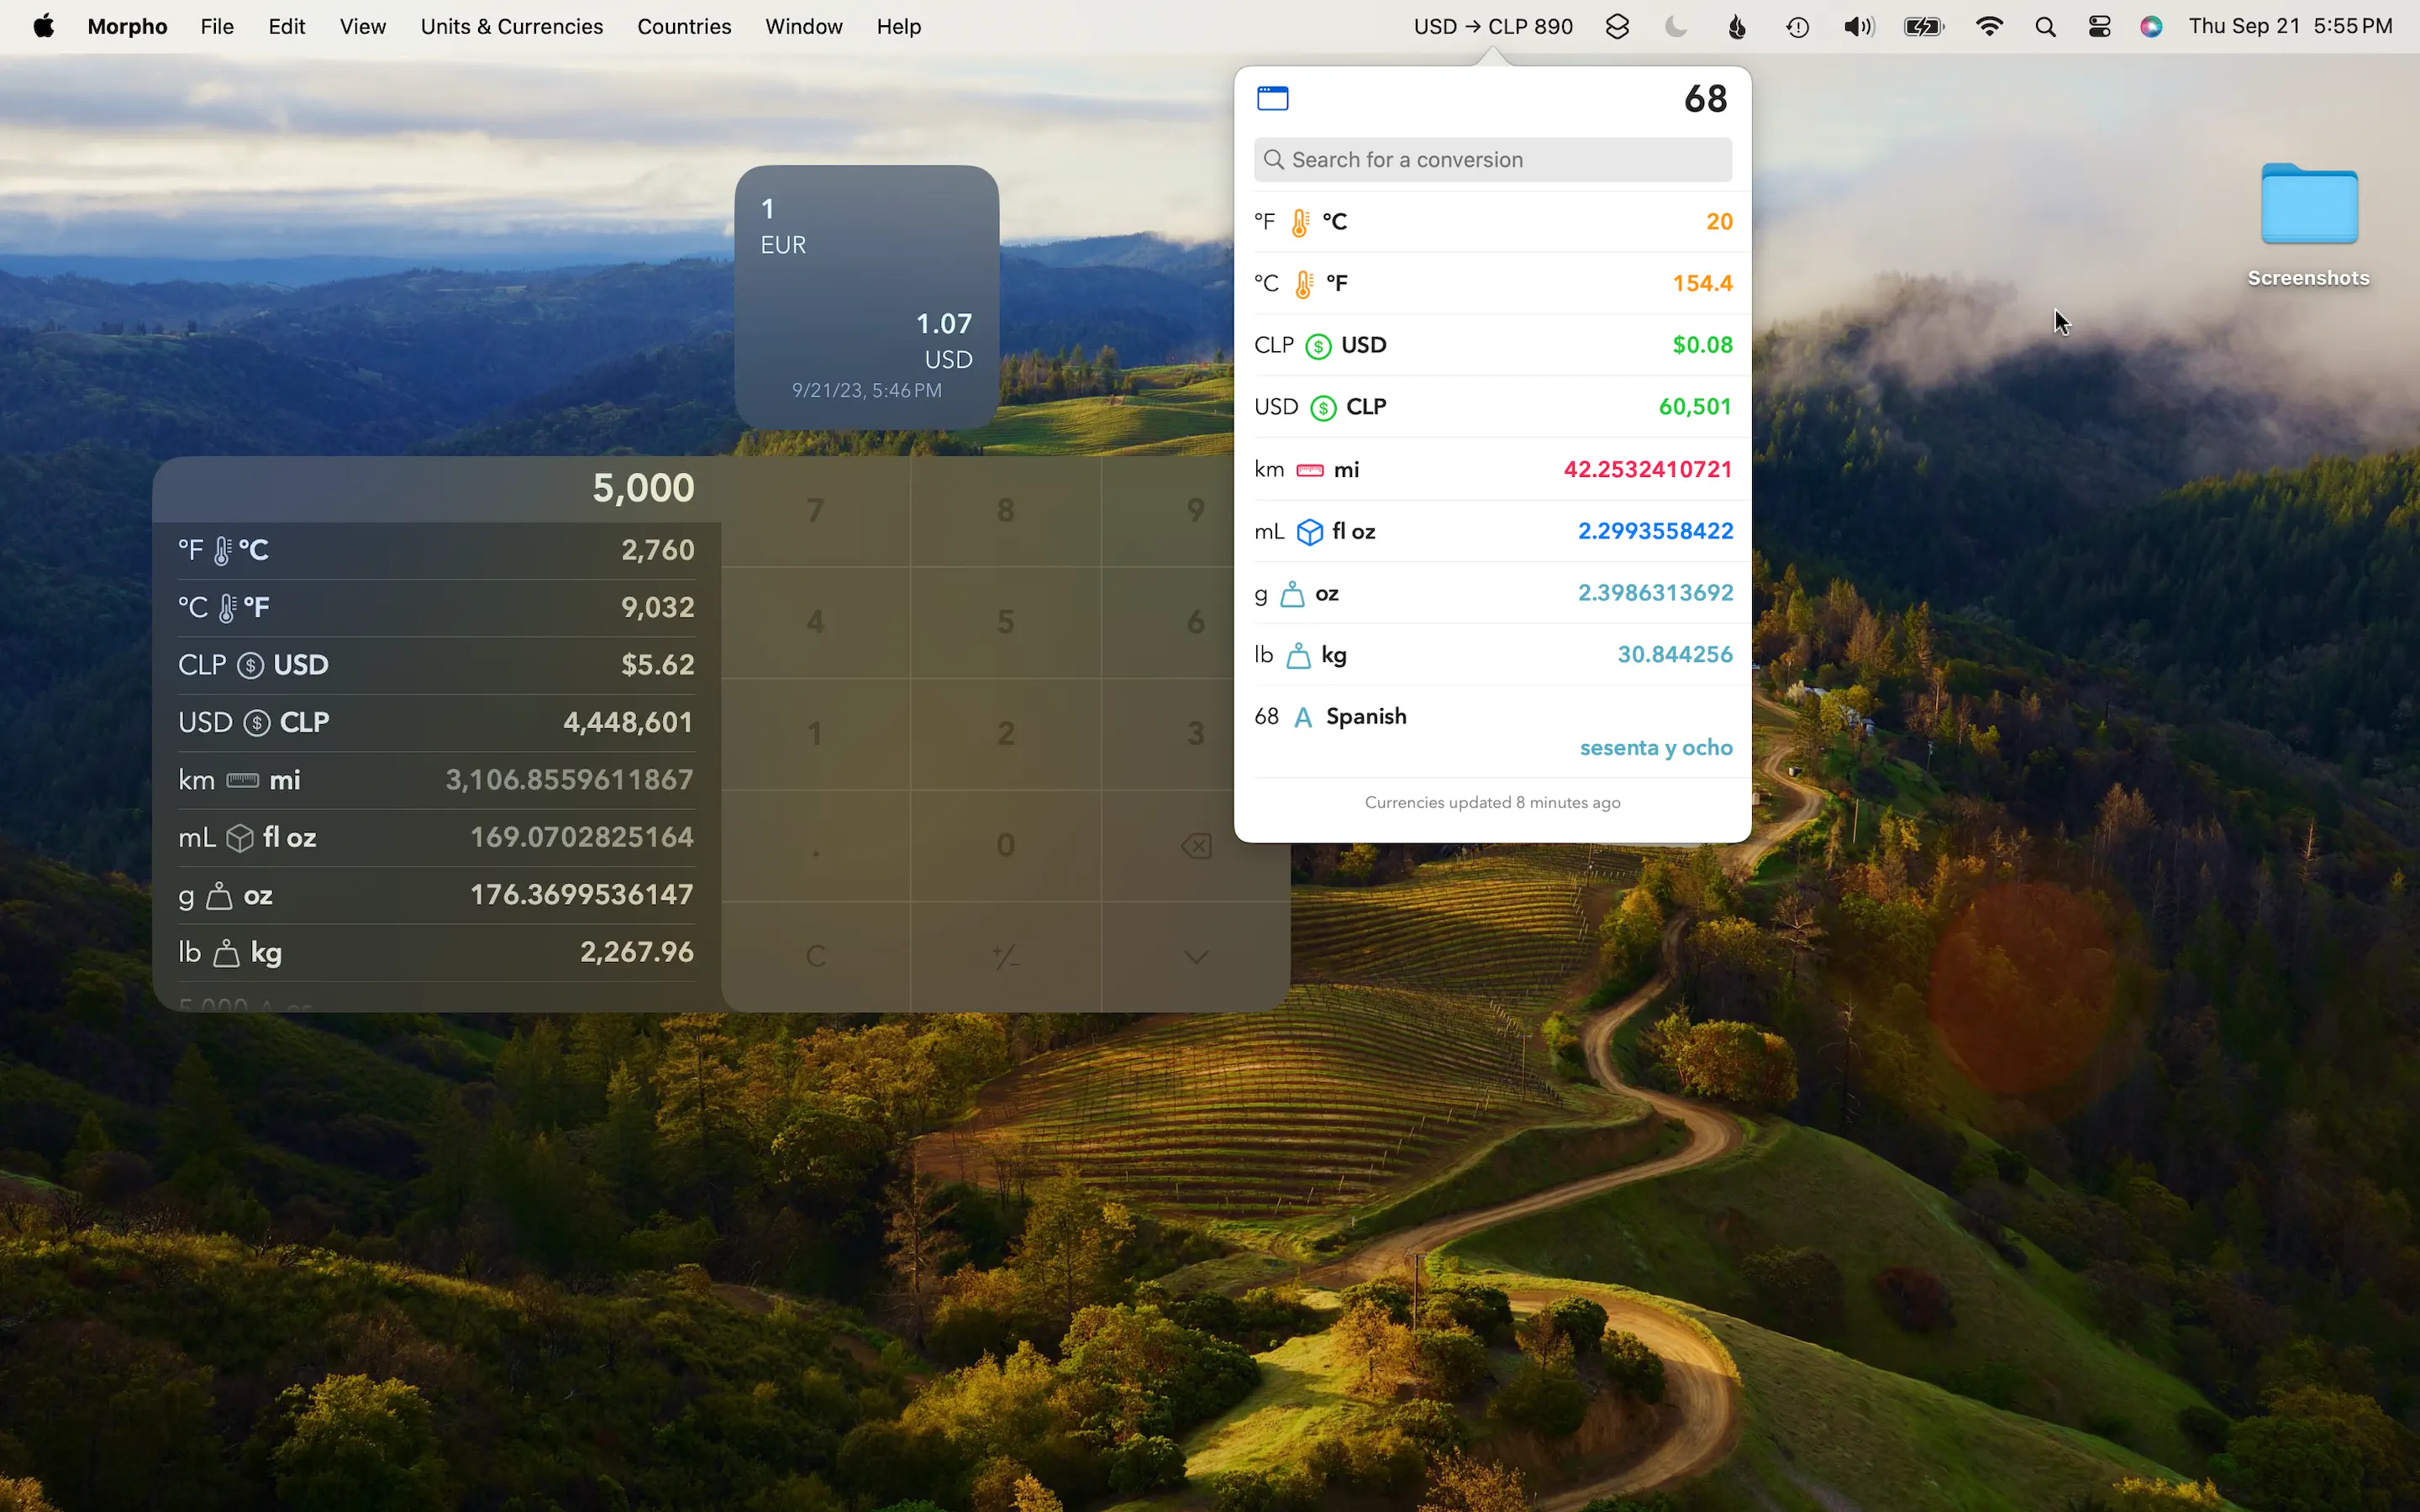Toggle the moon Focus mode in menu bar
Image resolution: width=2420 pixels, height=1512 pixels.
tap(1676, 27)
